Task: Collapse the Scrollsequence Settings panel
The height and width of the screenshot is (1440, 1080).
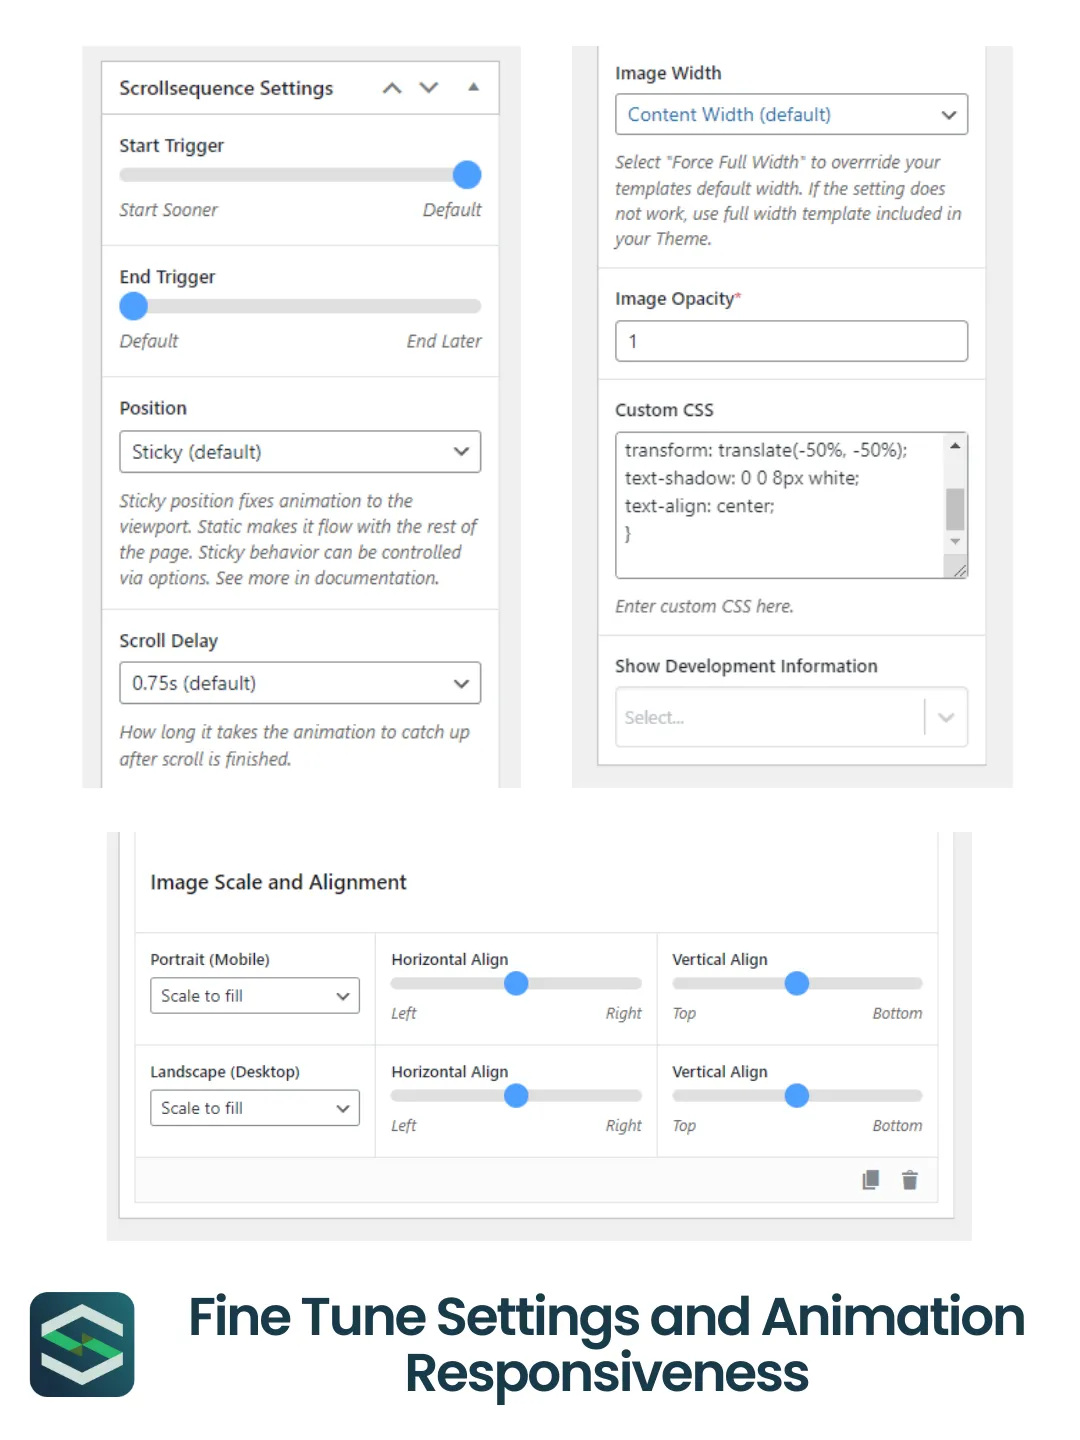Action: point(474,87)
